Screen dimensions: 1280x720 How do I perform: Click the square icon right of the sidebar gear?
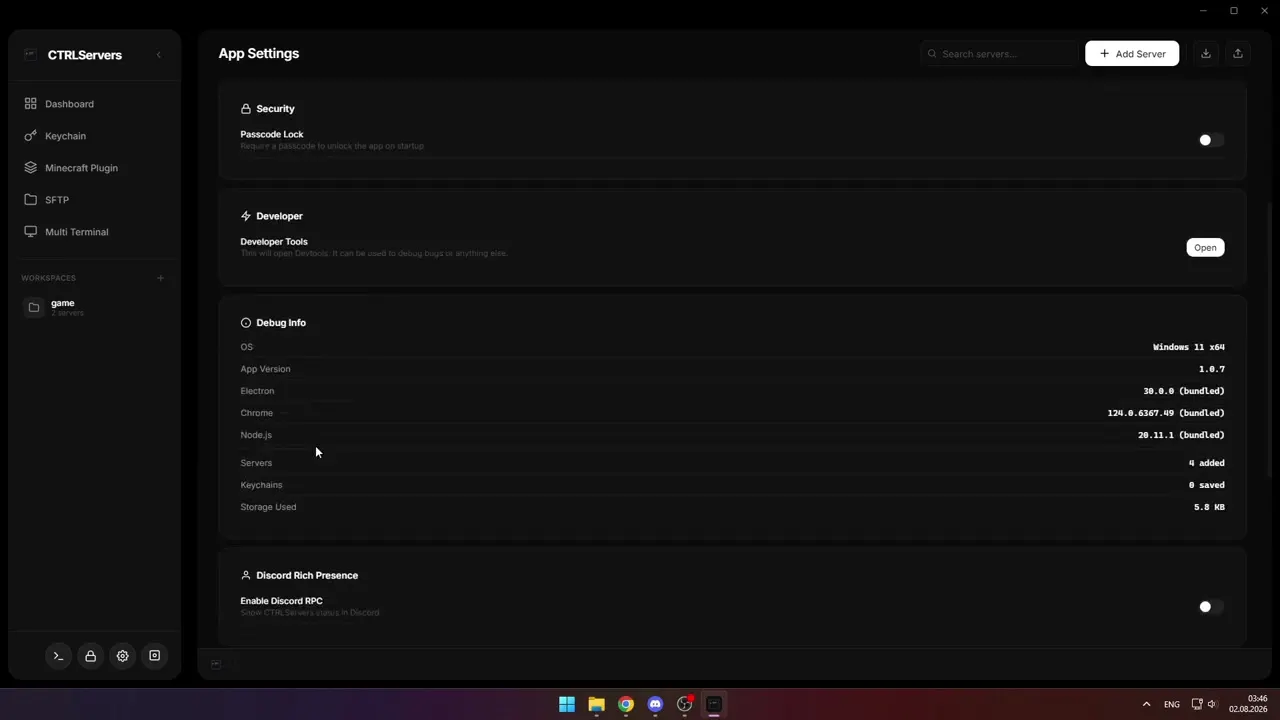tap(154, 656)
